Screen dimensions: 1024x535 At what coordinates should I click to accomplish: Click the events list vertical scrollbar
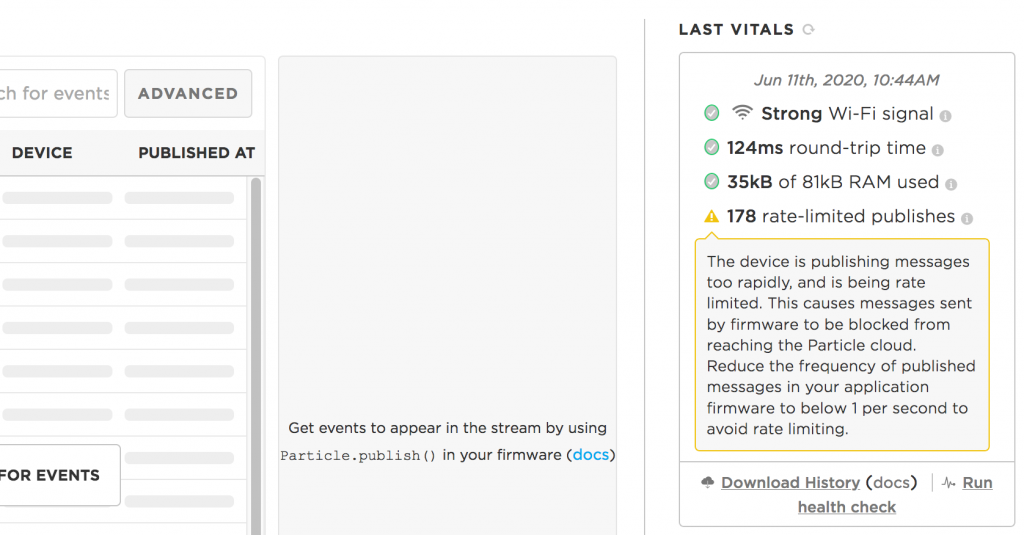coord(255,356)
